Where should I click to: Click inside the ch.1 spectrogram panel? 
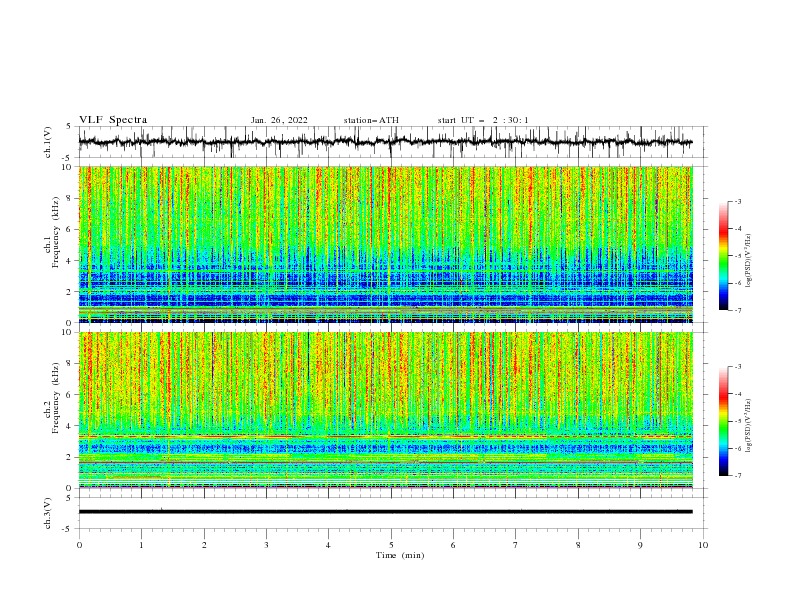[x=385, y=244]
